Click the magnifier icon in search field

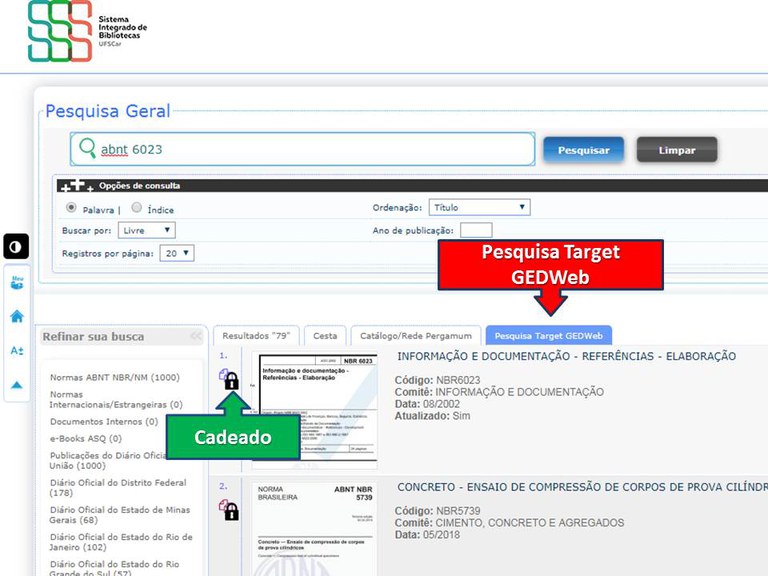coord(88,148)
